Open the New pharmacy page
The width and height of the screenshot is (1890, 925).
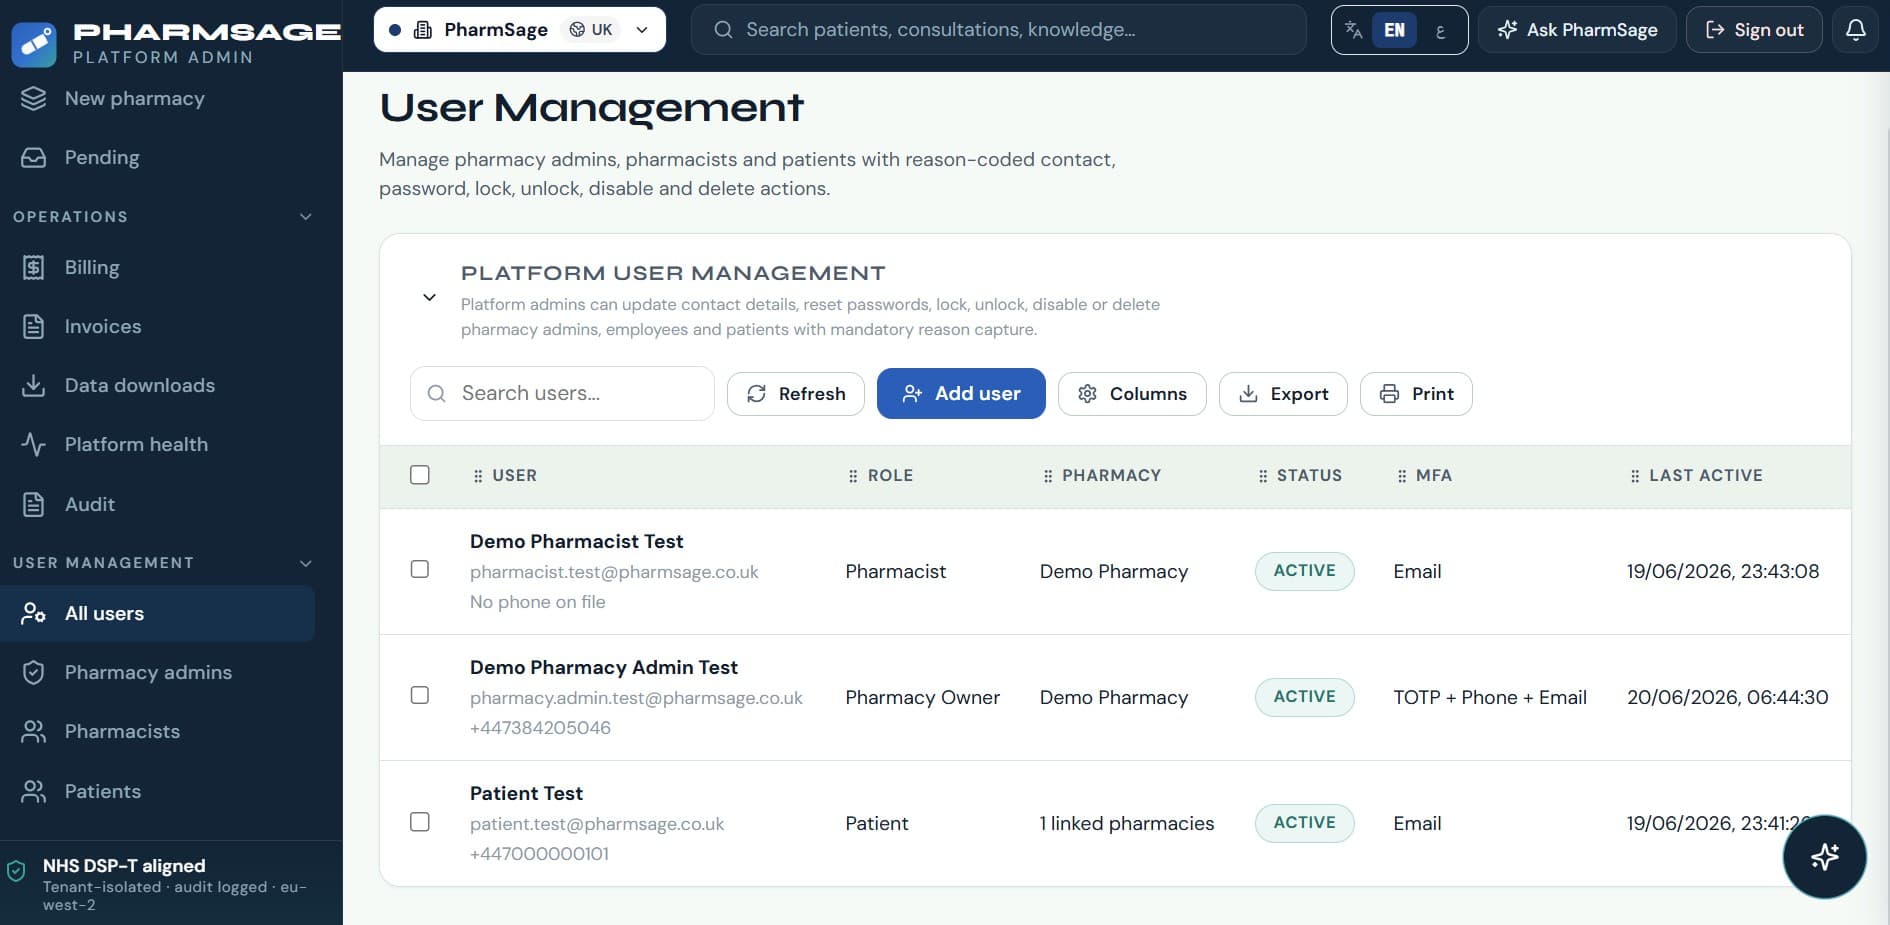pos(157,98)
